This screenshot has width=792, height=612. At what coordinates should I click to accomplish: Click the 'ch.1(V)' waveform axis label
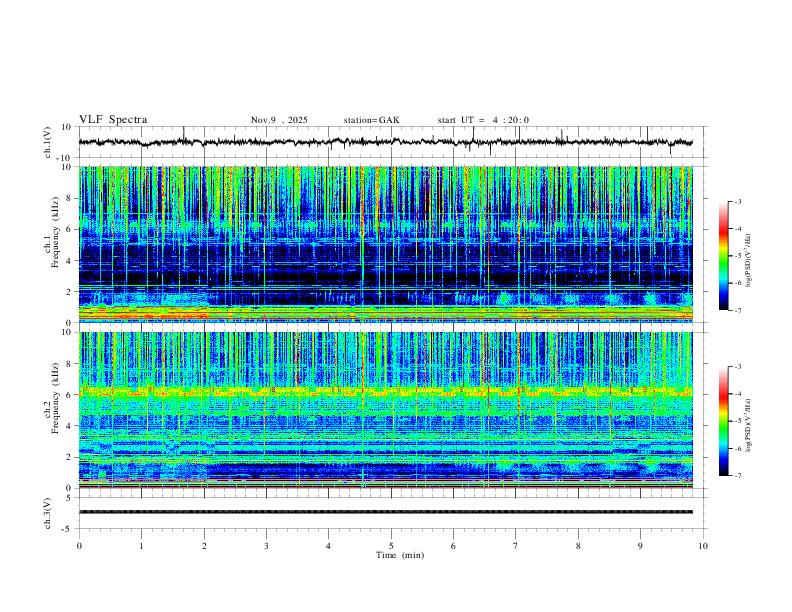(48, 142)
